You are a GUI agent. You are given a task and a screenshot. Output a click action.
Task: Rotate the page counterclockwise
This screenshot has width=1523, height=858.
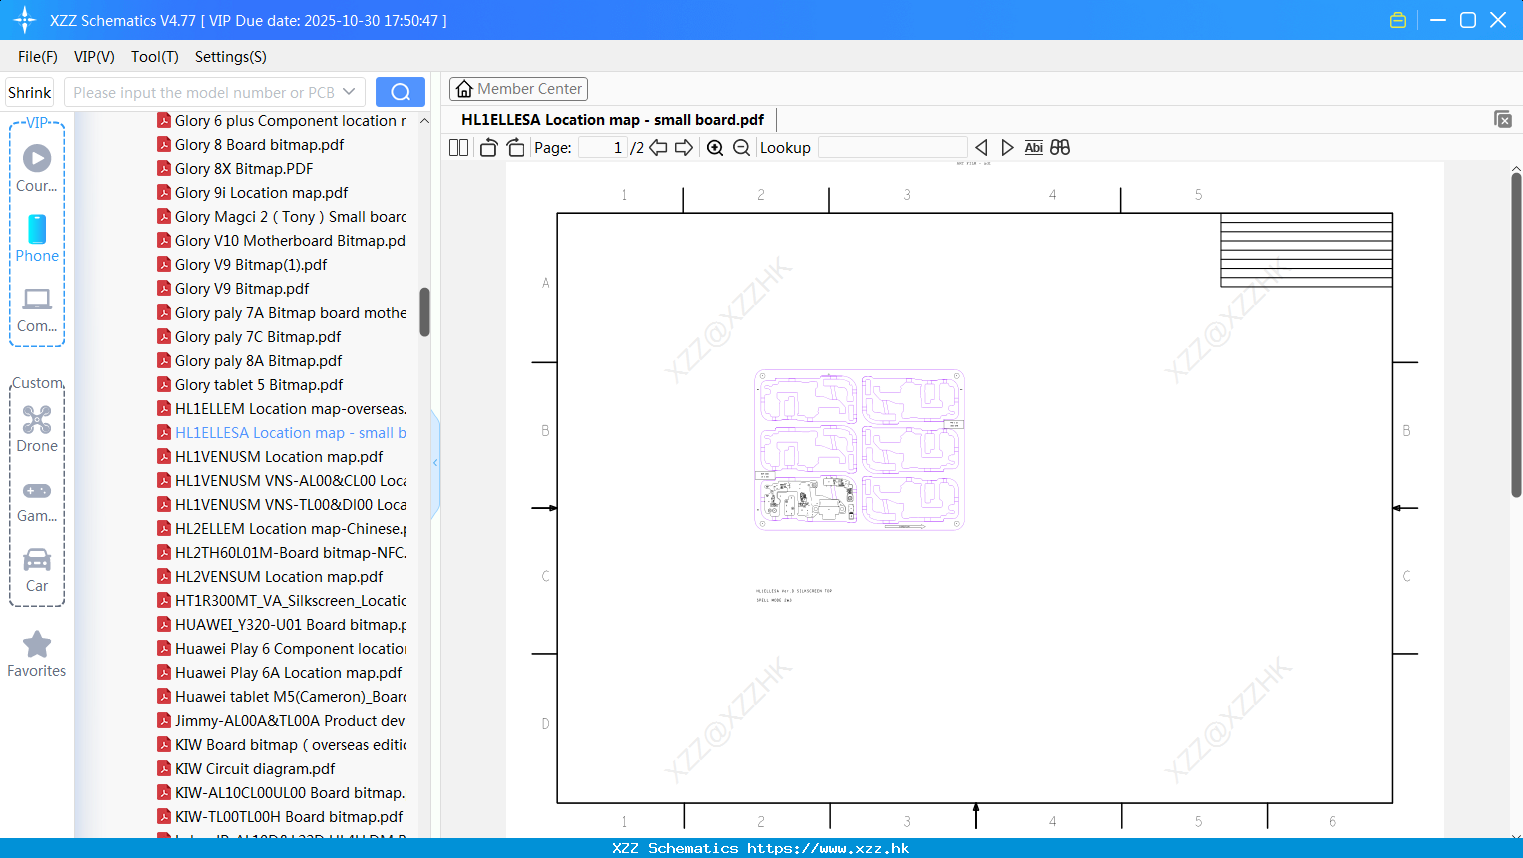(488, 148)
